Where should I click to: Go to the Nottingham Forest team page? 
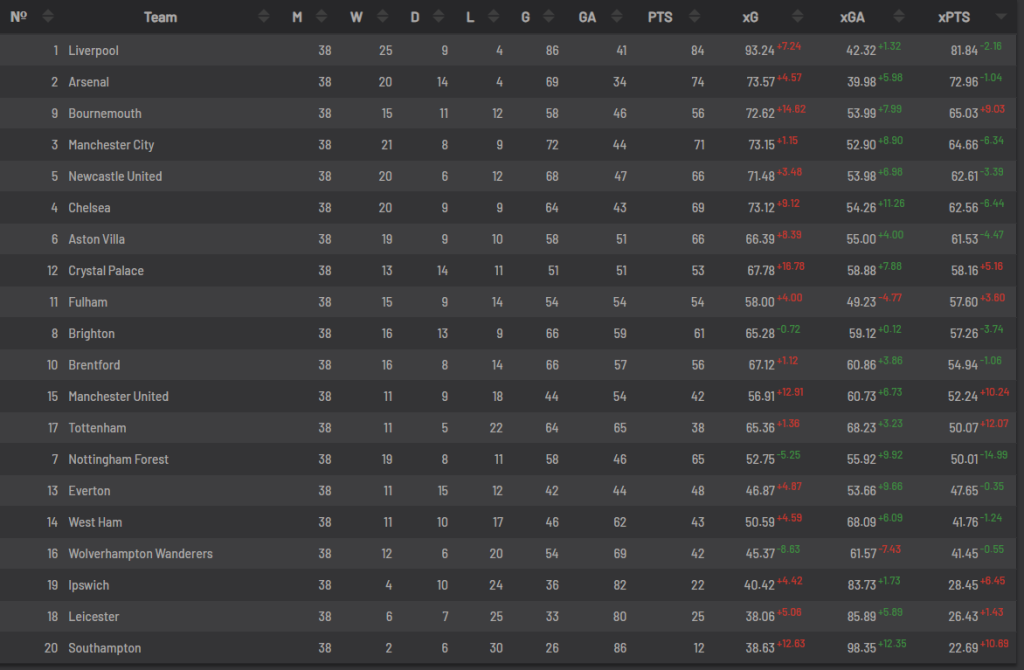118,459
